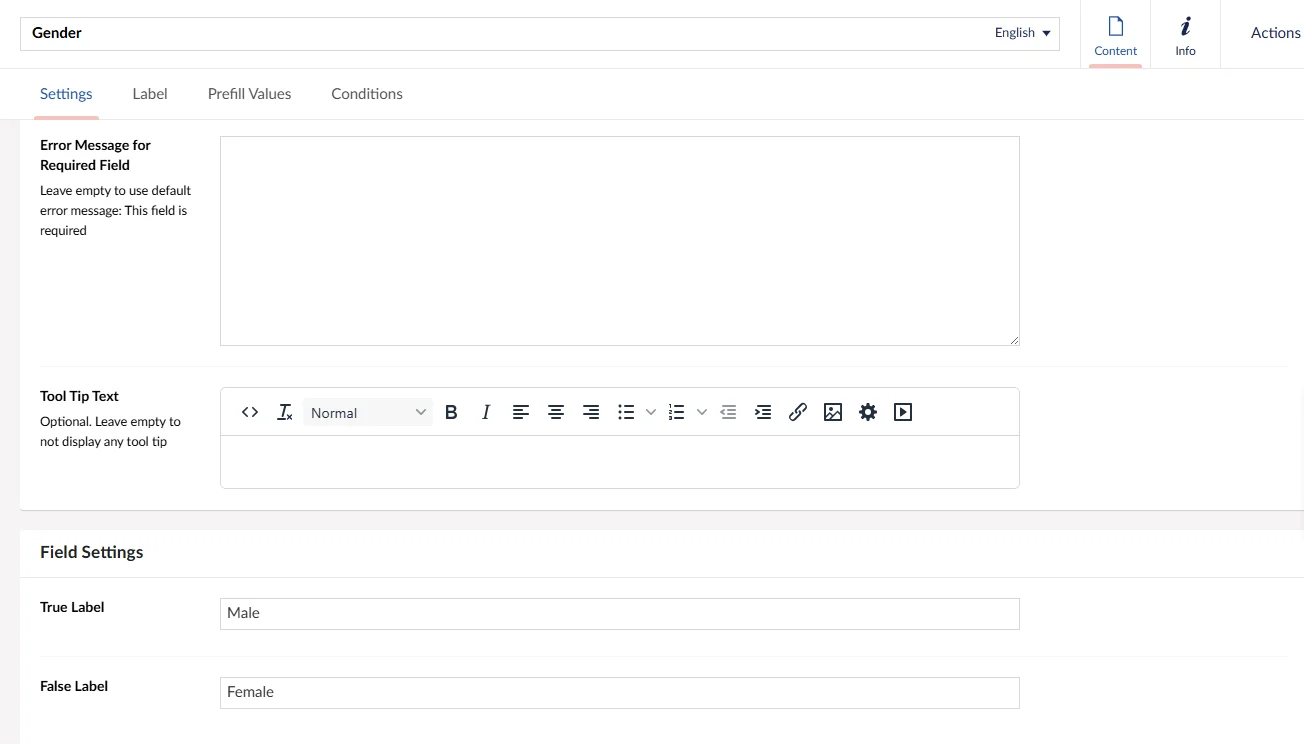This screenshot has height=744, width=1304.
Task: Toggle bold formatting in Tool Tip Text
Action: (x=451, y=412)
